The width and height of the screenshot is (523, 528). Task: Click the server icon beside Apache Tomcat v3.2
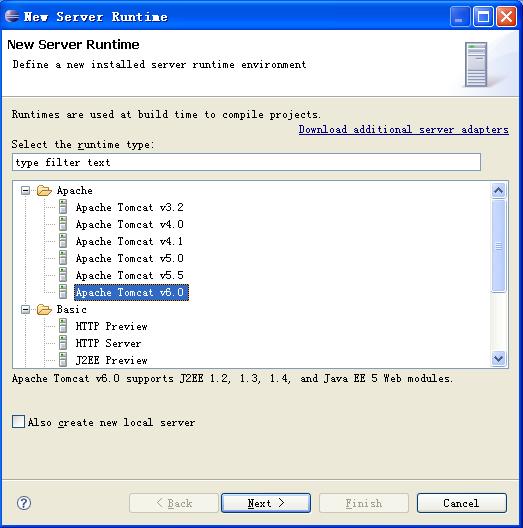point(63,207)
